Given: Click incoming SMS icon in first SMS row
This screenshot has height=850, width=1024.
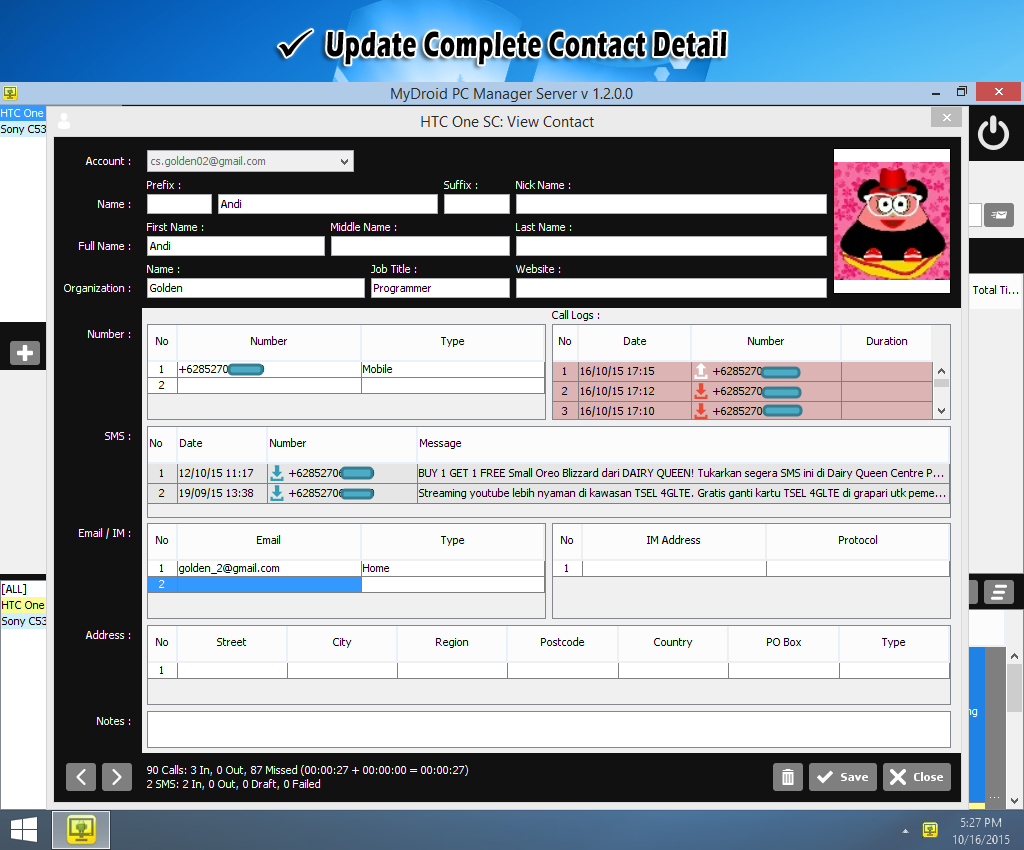Looking at the screenshot, I should (x=277, y=473).
